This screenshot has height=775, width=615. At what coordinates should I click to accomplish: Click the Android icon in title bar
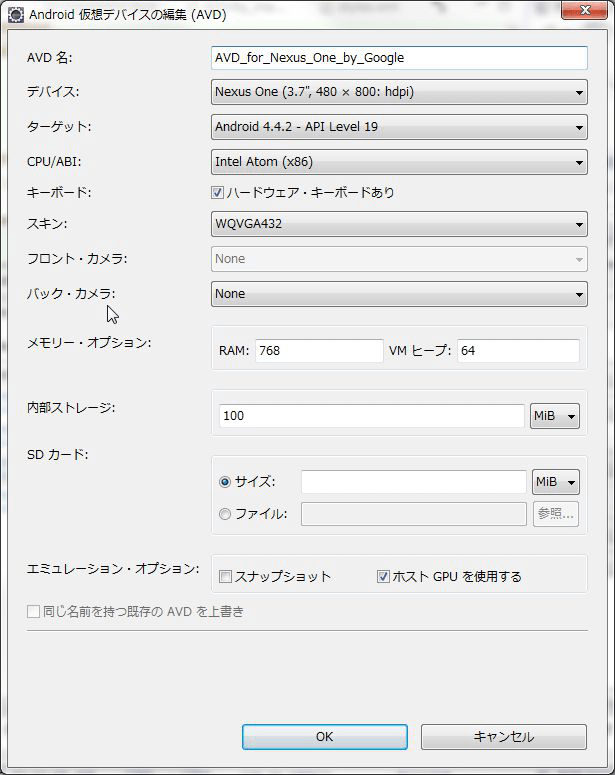coord(16,14)
